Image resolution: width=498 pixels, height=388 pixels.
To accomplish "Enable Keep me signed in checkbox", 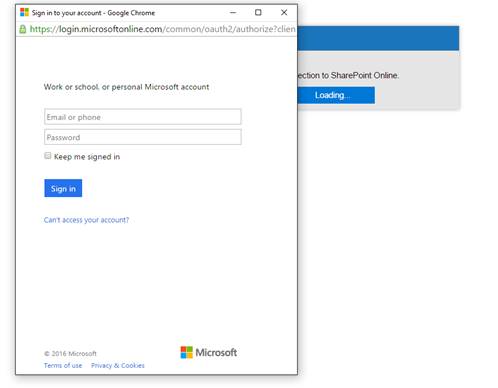I will tap(48, 156).
